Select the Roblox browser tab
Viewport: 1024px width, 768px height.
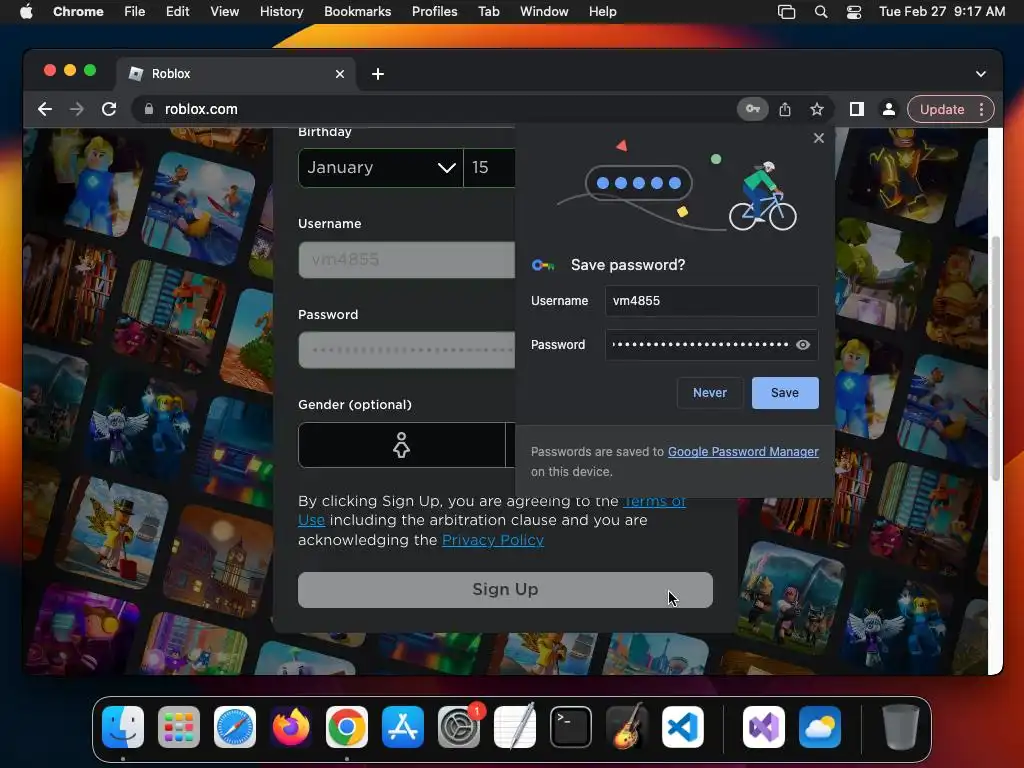pos(236,74)
